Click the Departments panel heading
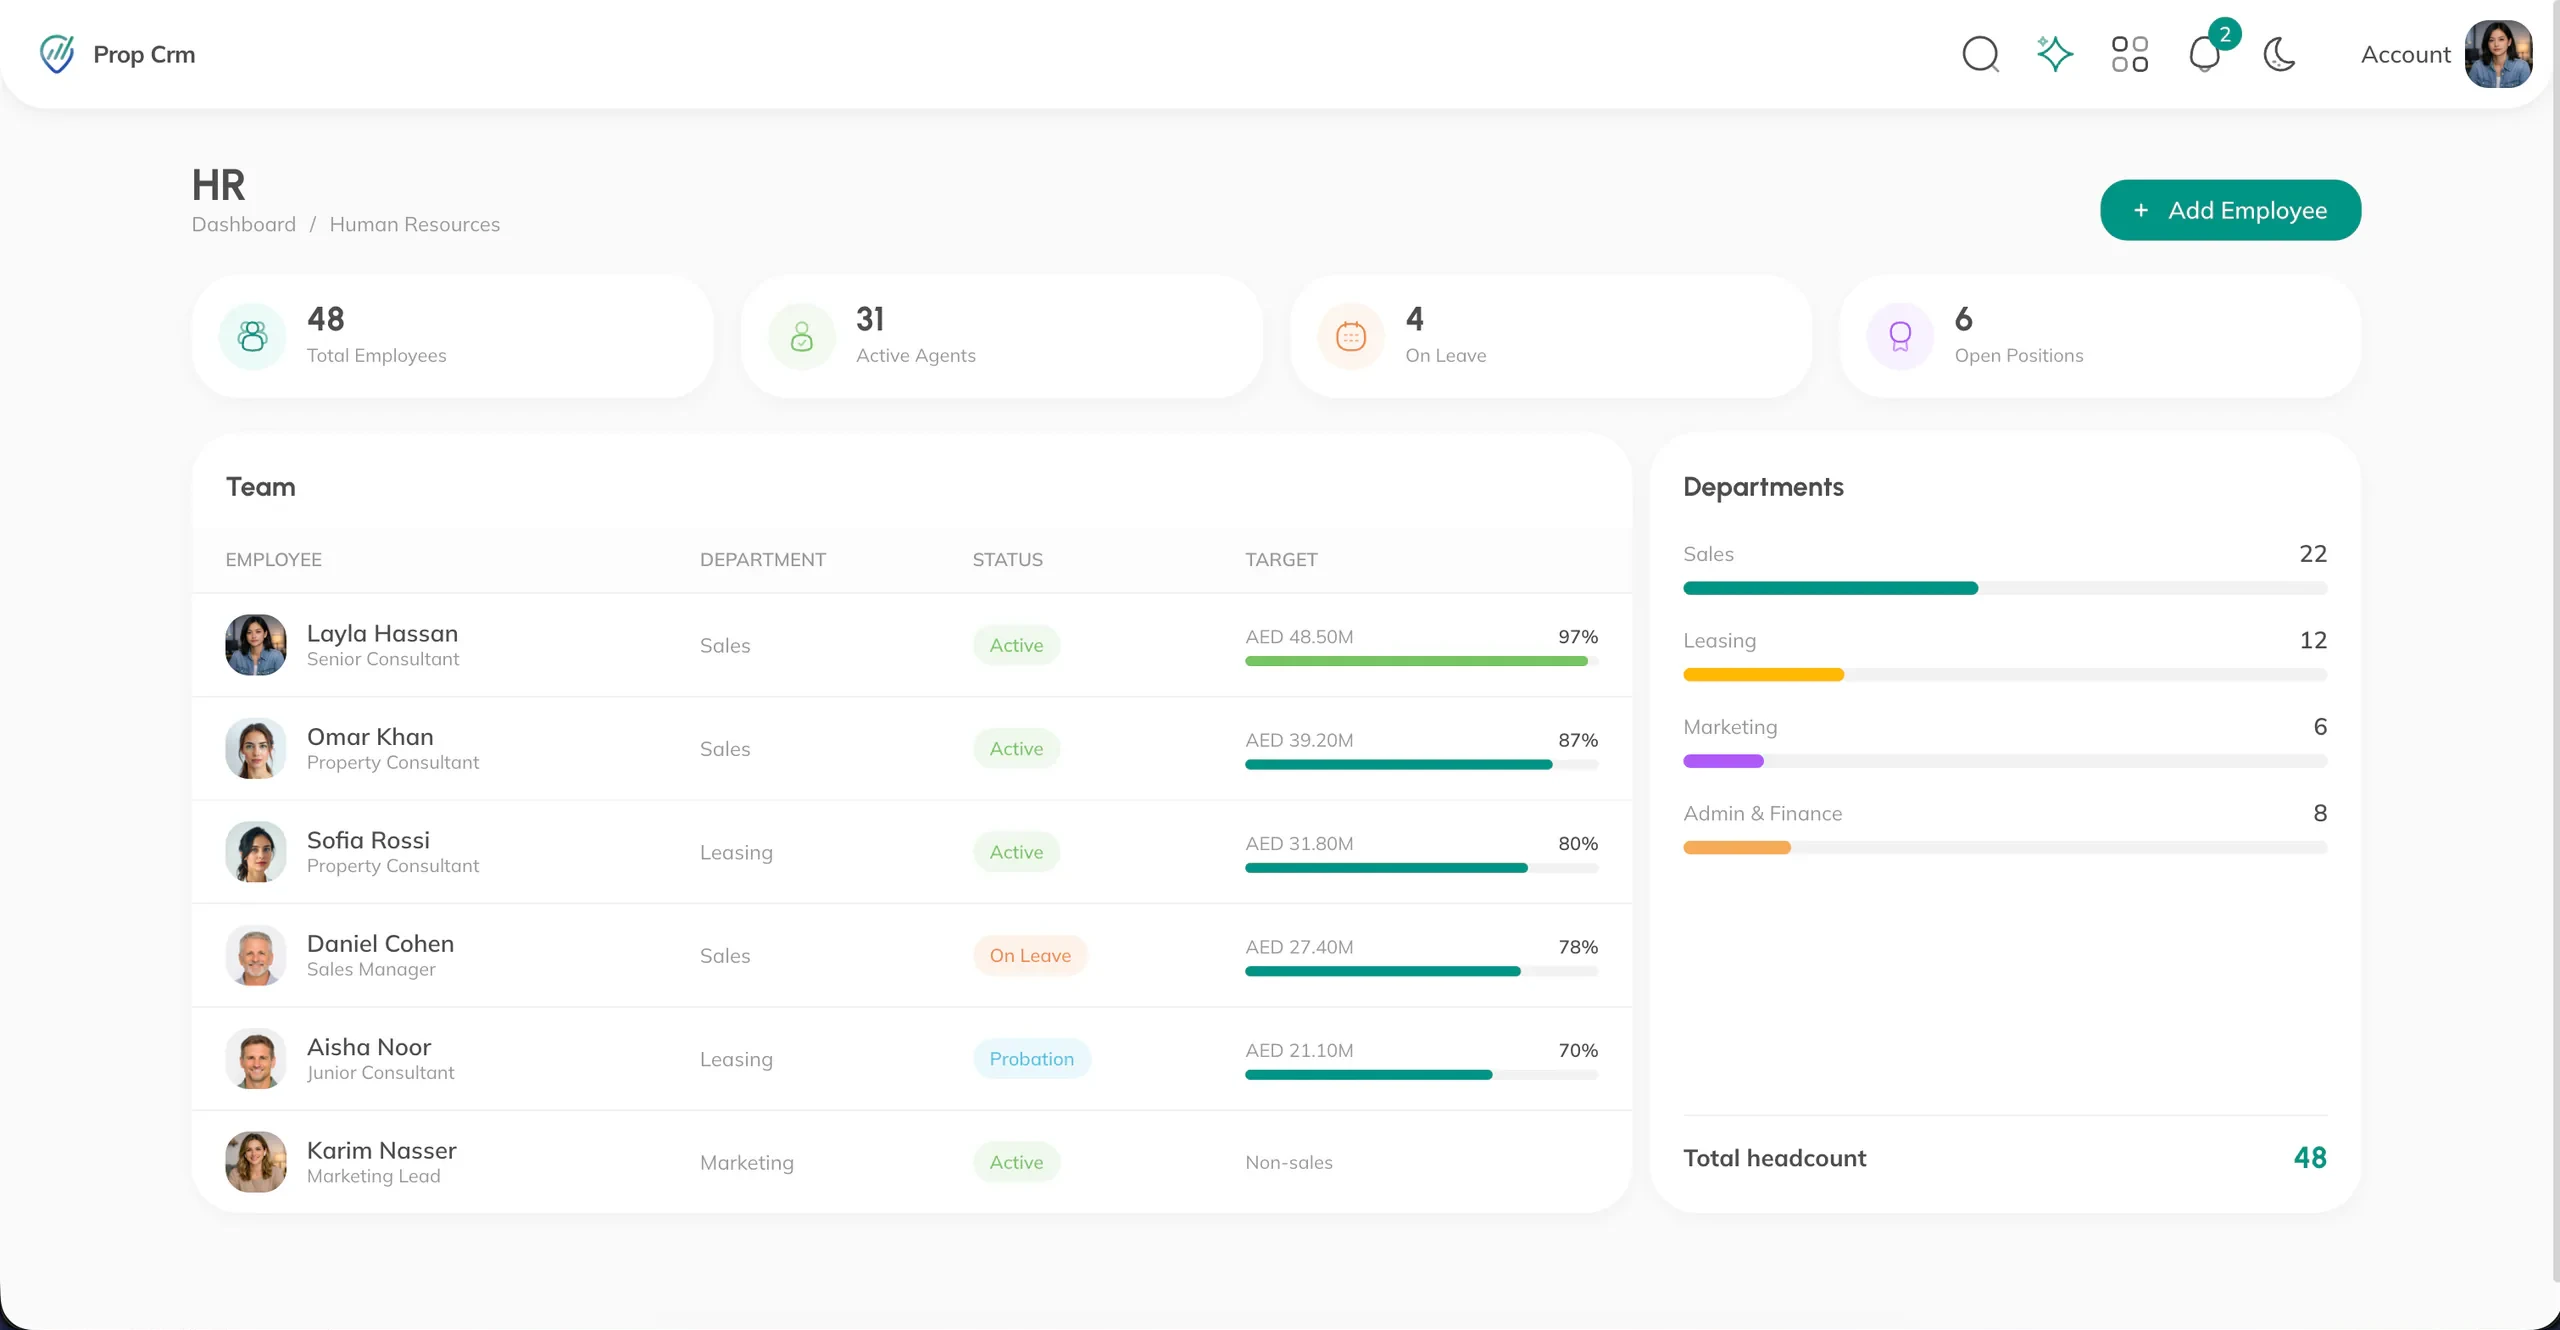2560x1330 pixels. [x=1763, y=487]
